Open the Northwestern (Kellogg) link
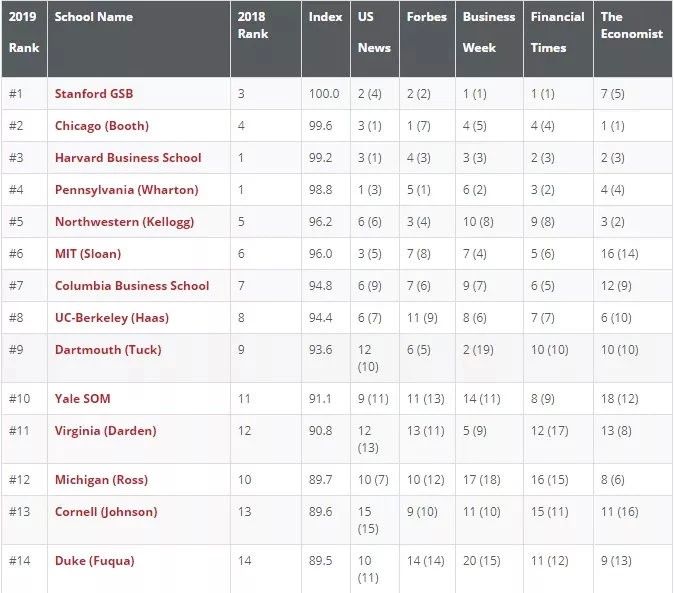 click(124, 221)
